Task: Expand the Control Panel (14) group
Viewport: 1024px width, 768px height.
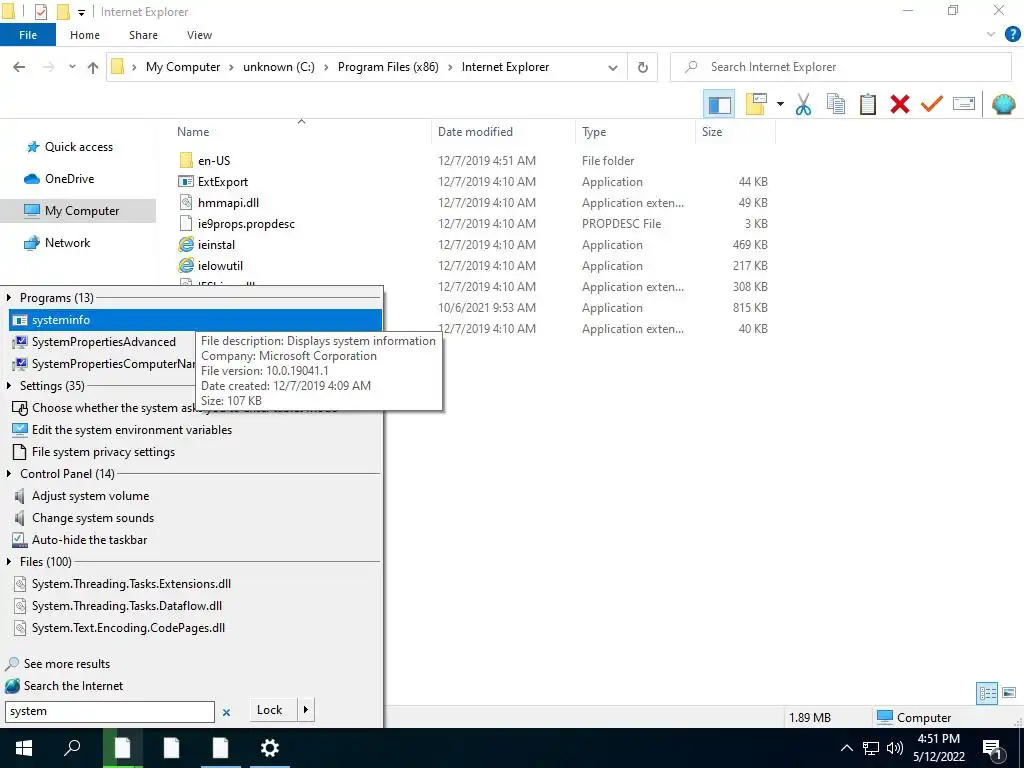Action: pos(8,473)
